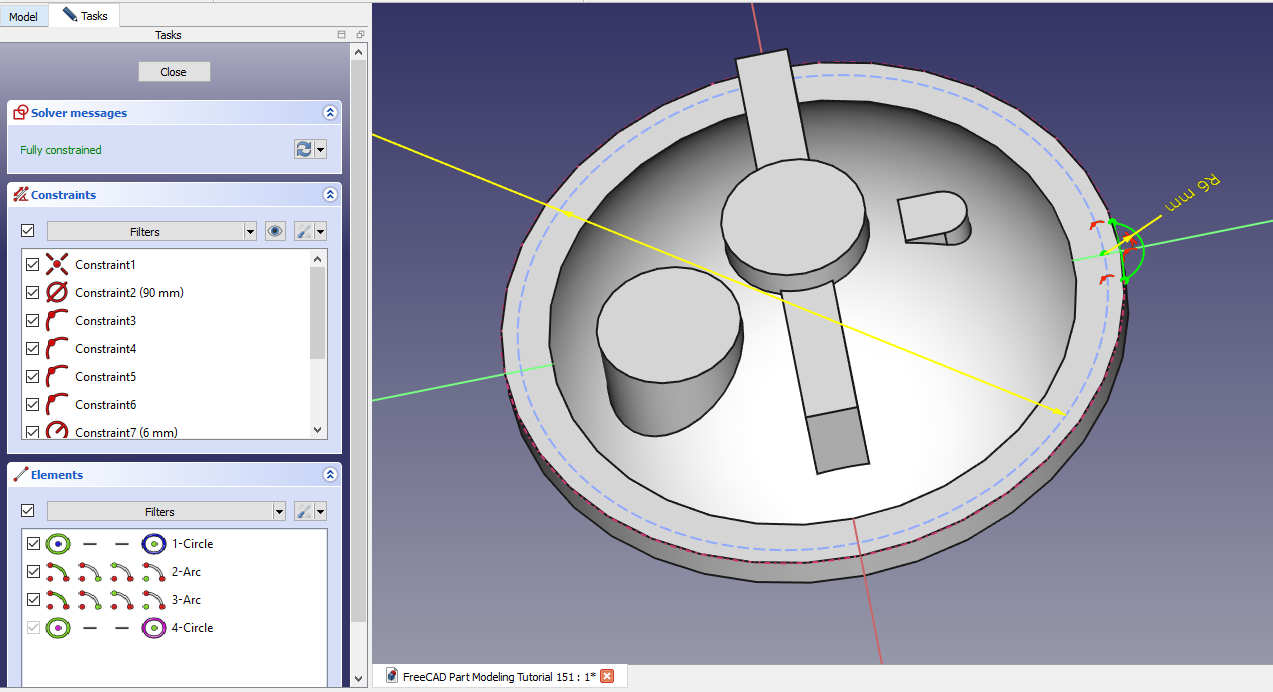Open the Constraints Filters dropdown
The image size is (1273, 692).
point(152,231)
